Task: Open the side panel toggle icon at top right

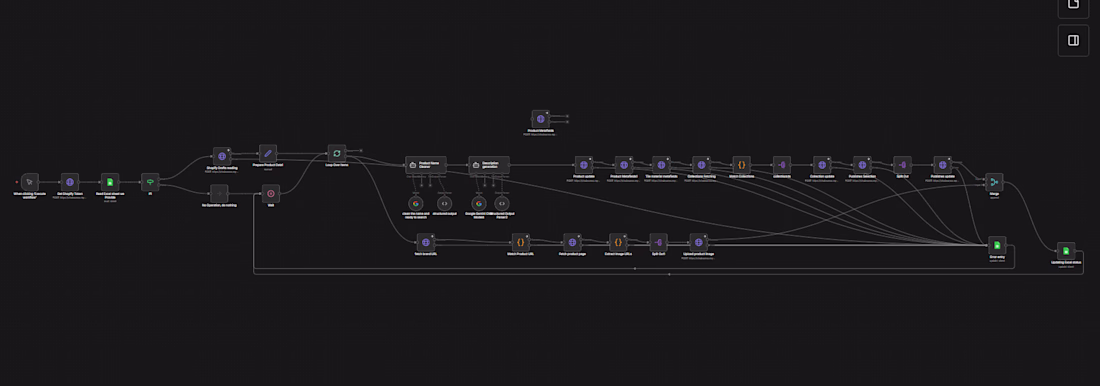Action: point(1073,41)
